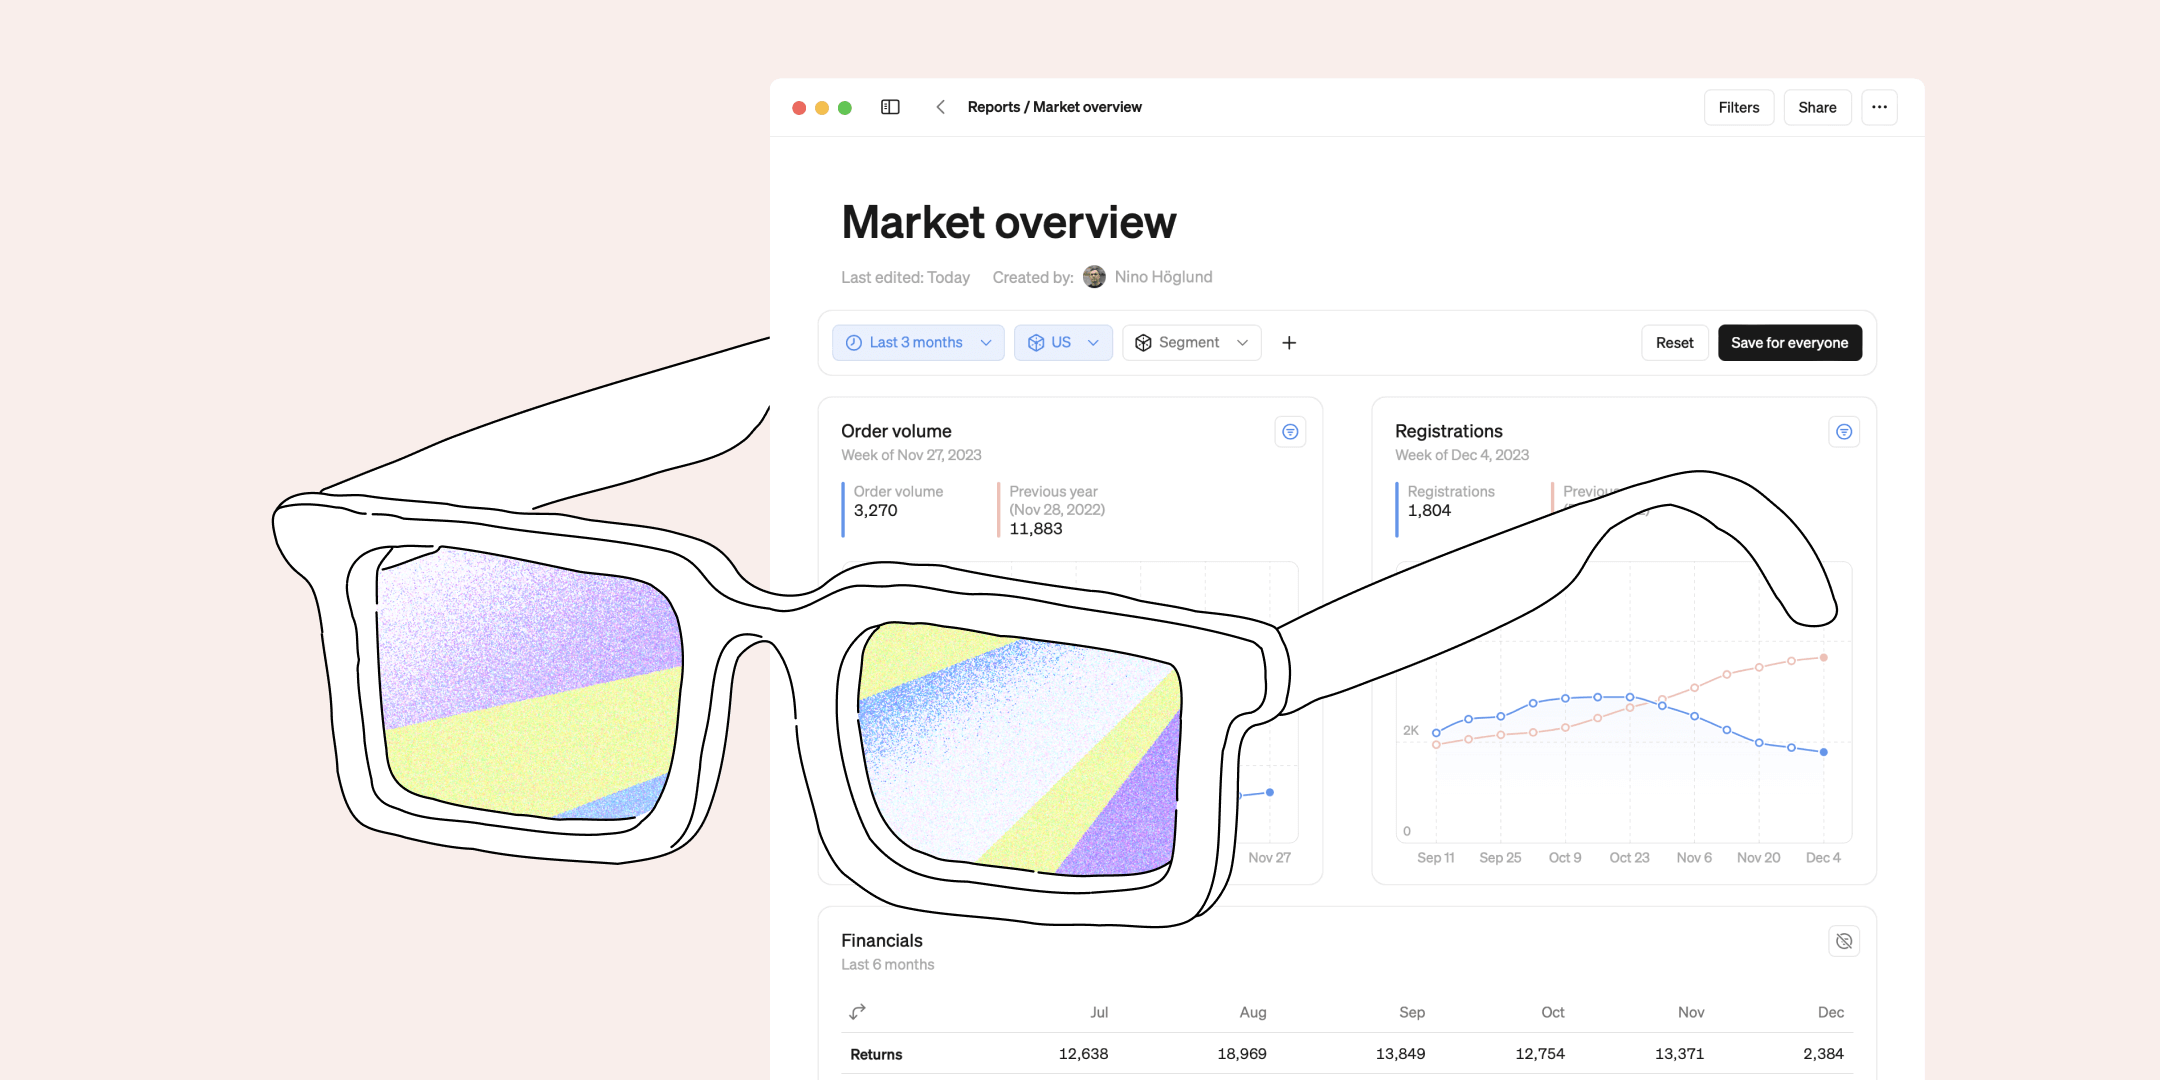Image resolution: width=2160 pixels, height=1080 pixels.
Task: Click the Filters button
Action: coord(1738,107)
